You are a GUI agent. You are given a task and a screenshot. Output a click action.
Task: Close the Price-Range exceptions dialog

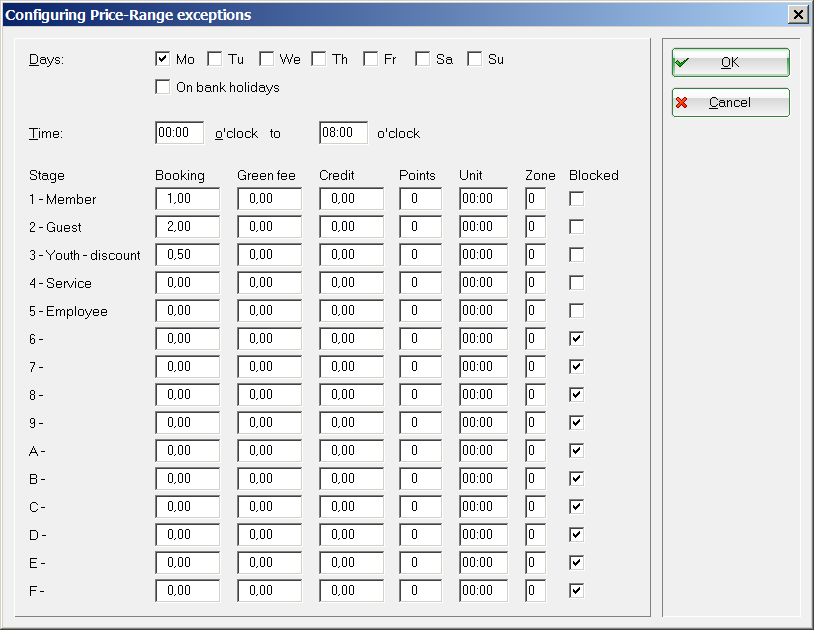pyautogui.click(x=797, y=15)
